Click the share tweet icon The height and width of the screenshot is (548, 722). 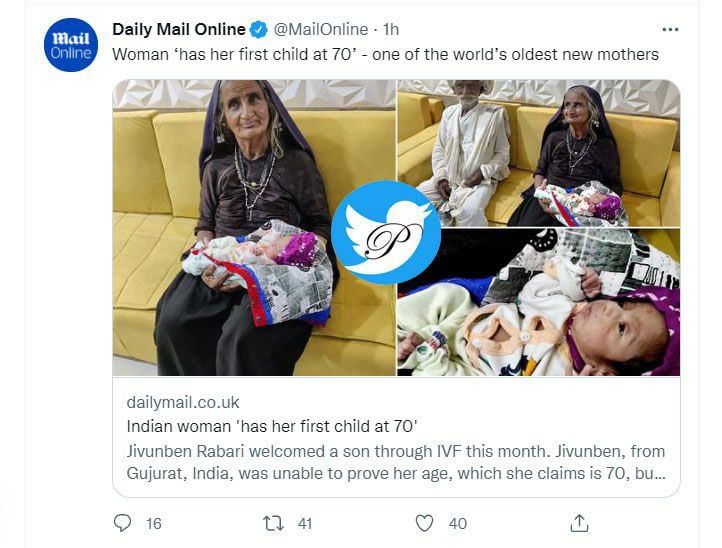[x=579, y=523]
